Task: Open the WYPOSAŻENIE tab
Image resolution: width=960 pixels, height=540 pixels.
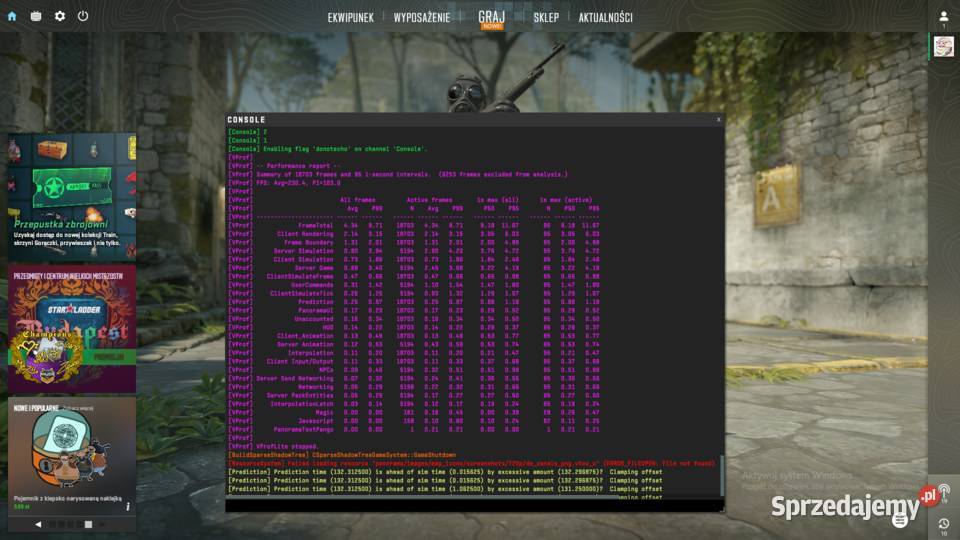Action: point(421,18)
